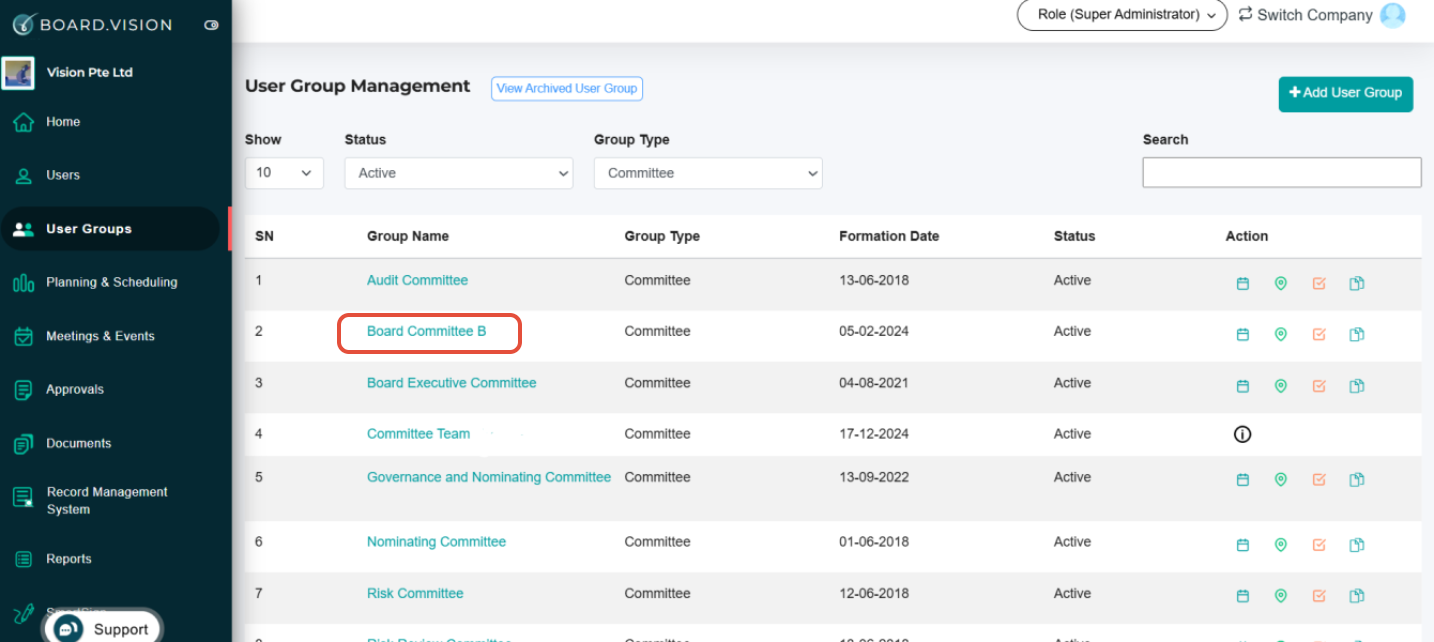The image size is (1434, 642).
Task: Open the user profile avatar
Action: (1393, 15)
